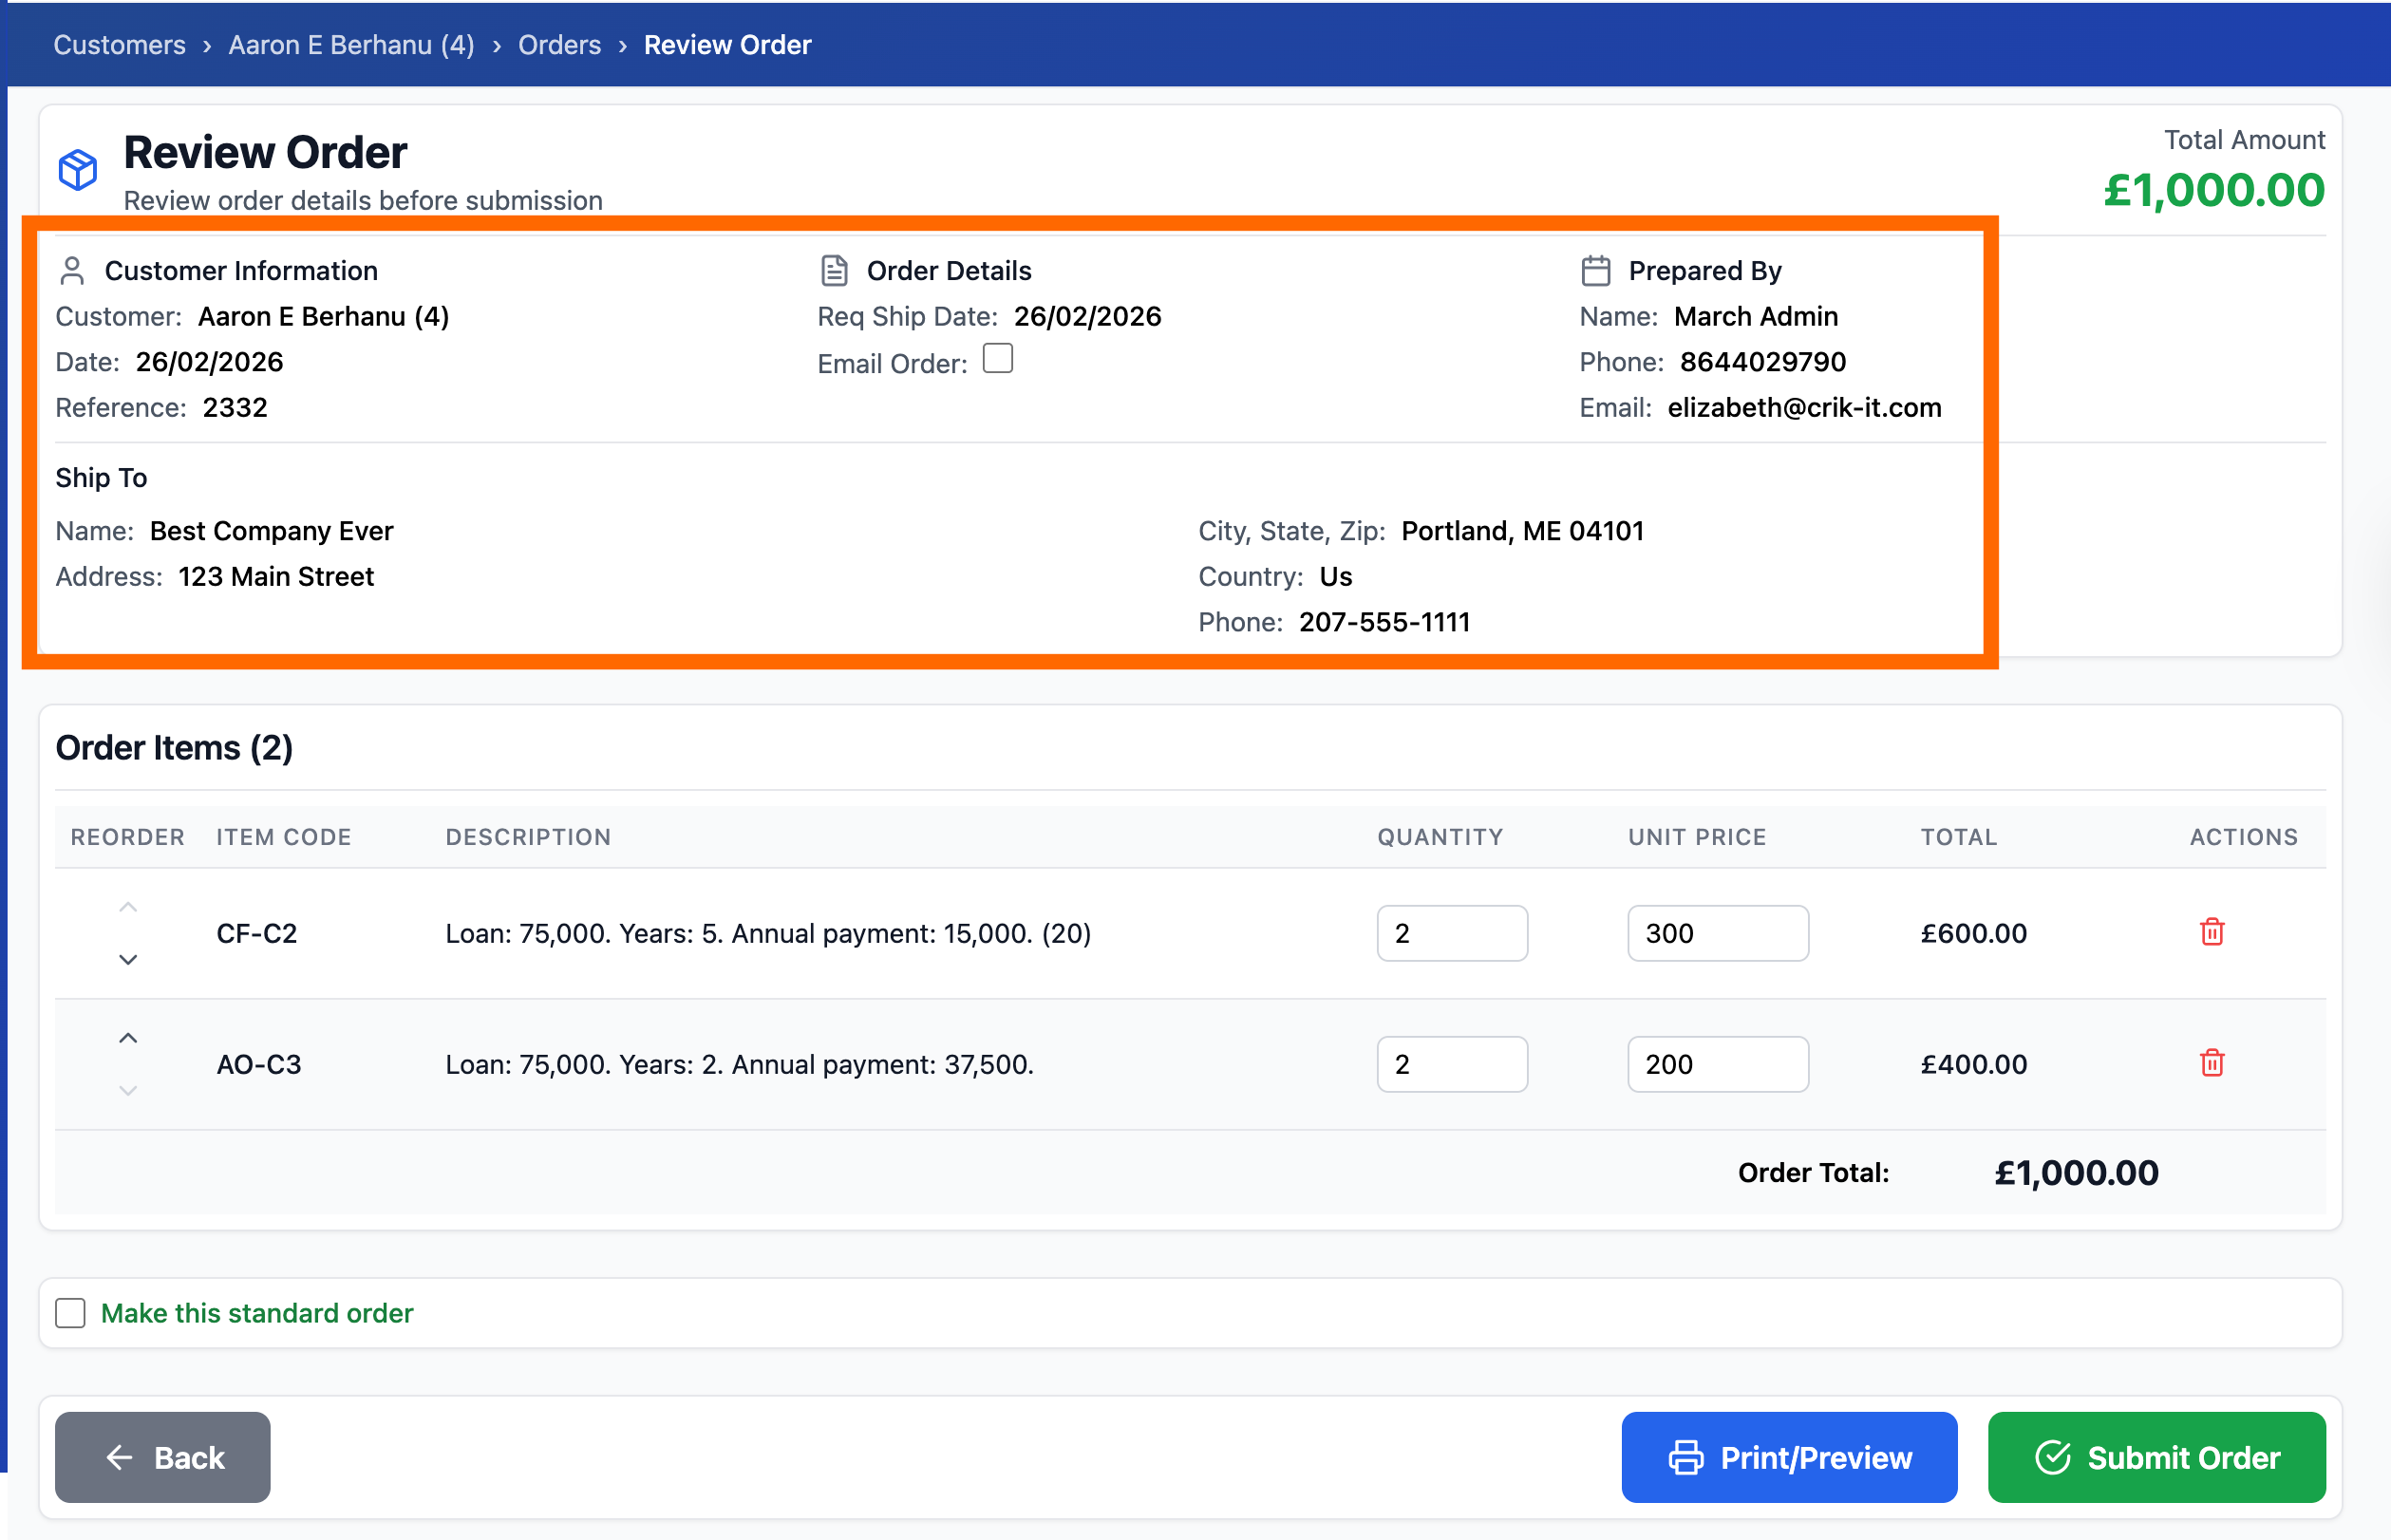Check Make this standard order box

tap(71, 1313)
